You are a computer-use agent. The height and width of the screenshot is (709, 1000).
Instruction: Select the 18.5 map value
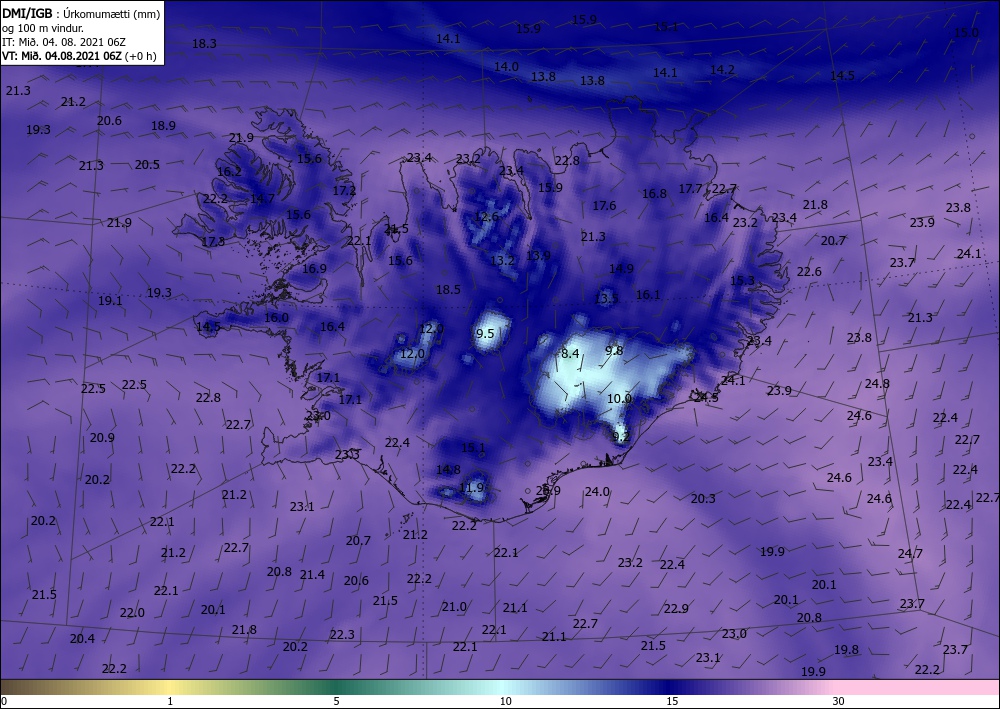point(448,289)
